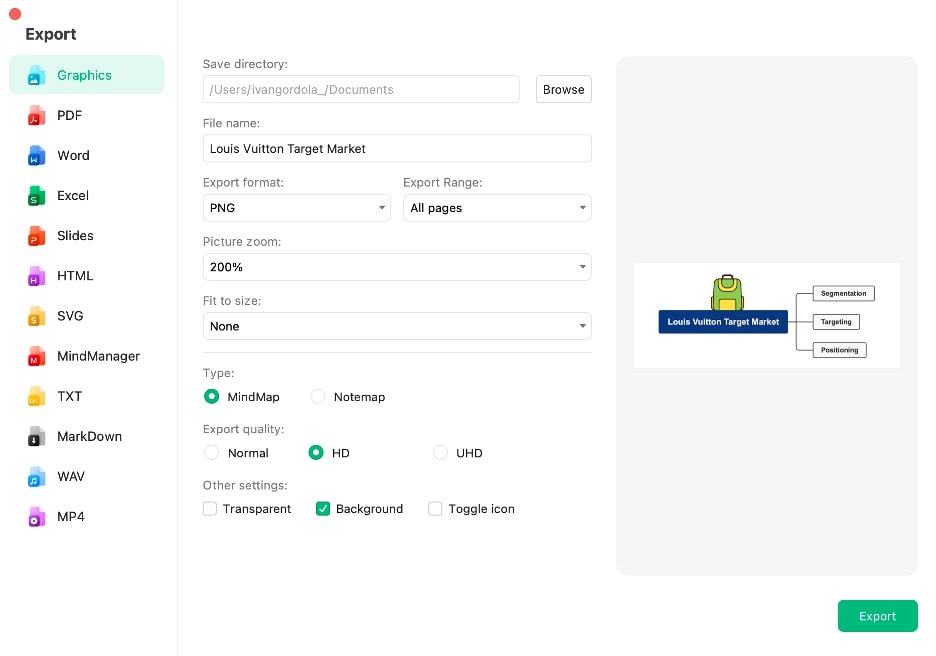Click the Slides presentation icon

(x=36, y=236)
